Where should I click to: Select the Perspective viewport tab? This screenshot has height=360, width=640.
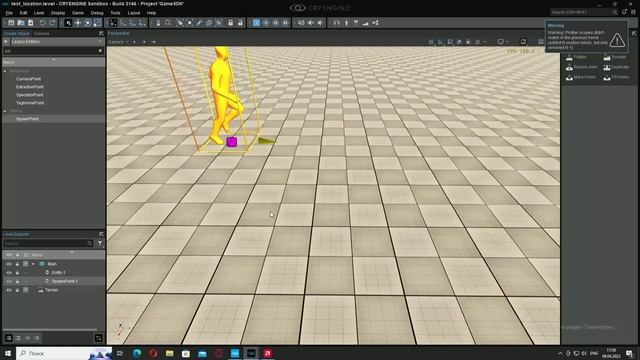(x=118, y=33)
